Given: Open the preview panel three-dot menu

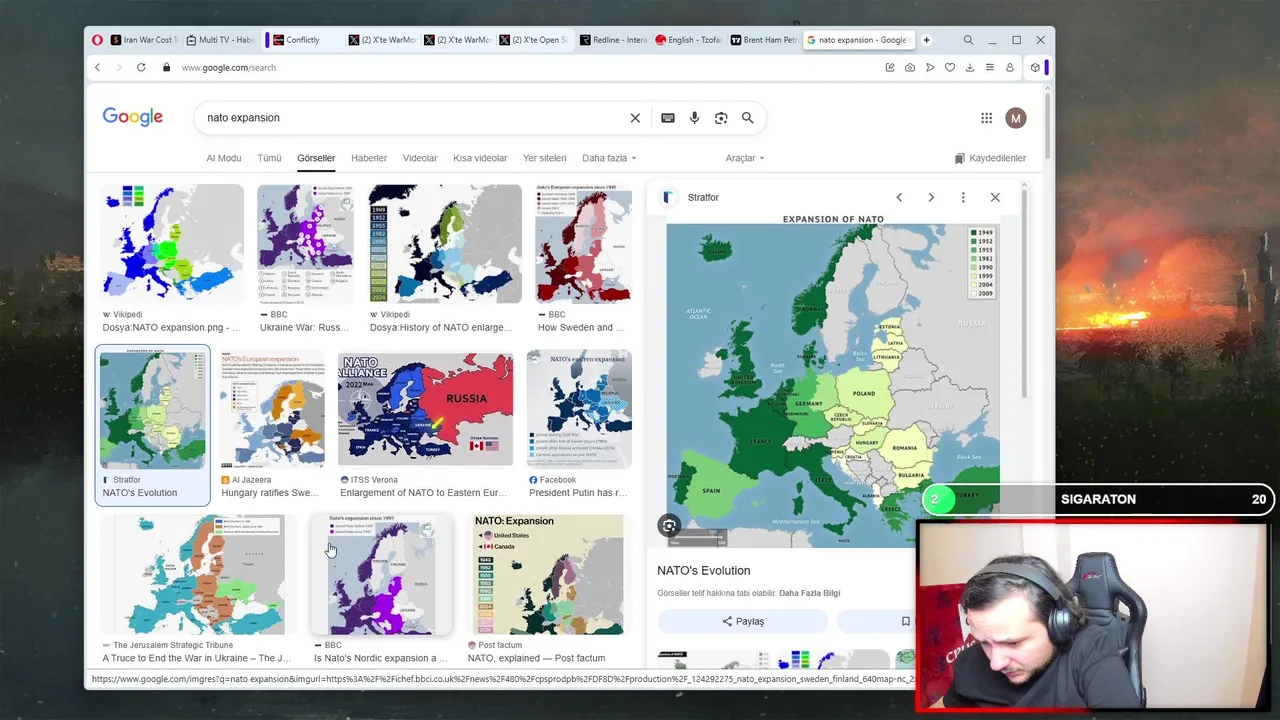Looking at the screenshot, I should (x=963, y=197).
